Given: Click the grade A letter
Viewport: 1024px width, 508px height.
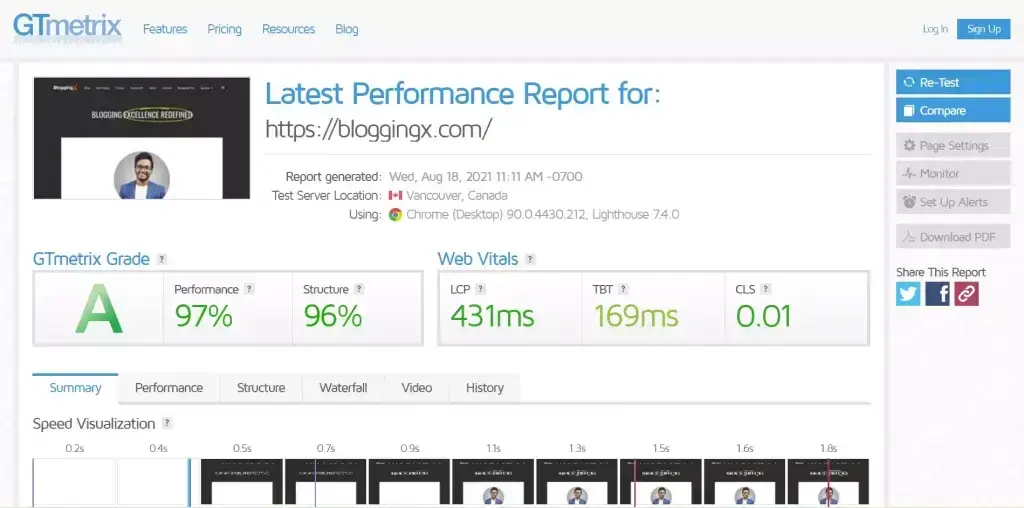Looking at the screenshot, I should (x=99, y=309).
